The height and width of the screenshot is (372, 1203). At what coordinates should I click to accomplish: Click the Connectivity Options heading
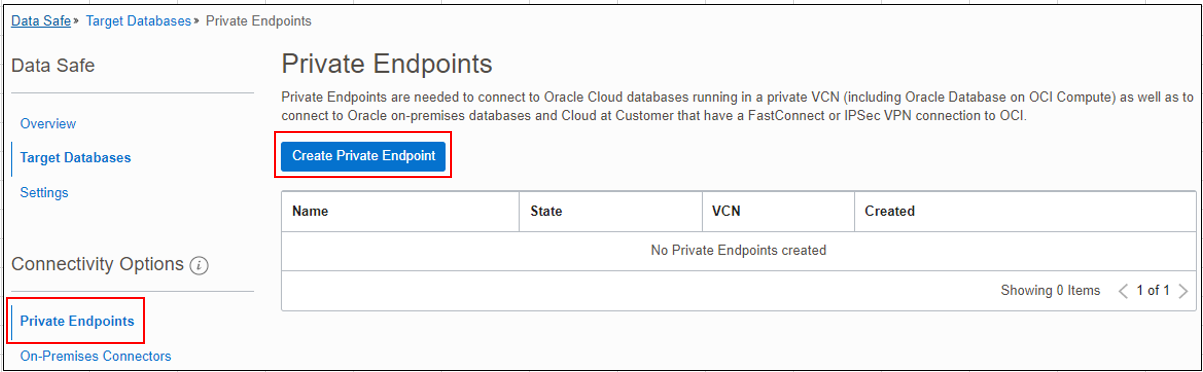97,264
